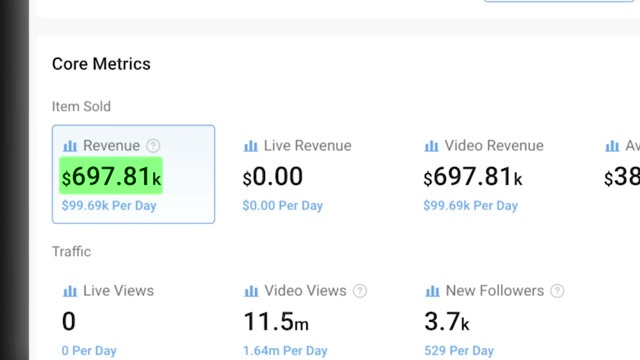Open the help tooltip icon next to New Followers
The image size is (640, 360).
tap(557, 291)
